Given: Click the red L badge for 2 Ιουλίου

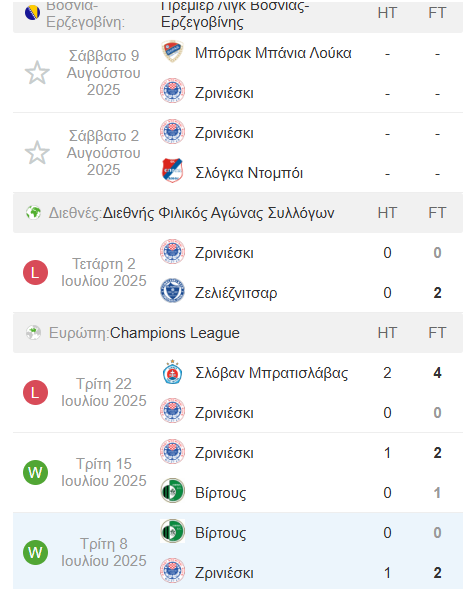Looking at the screenshot, I should click(35, 272).
